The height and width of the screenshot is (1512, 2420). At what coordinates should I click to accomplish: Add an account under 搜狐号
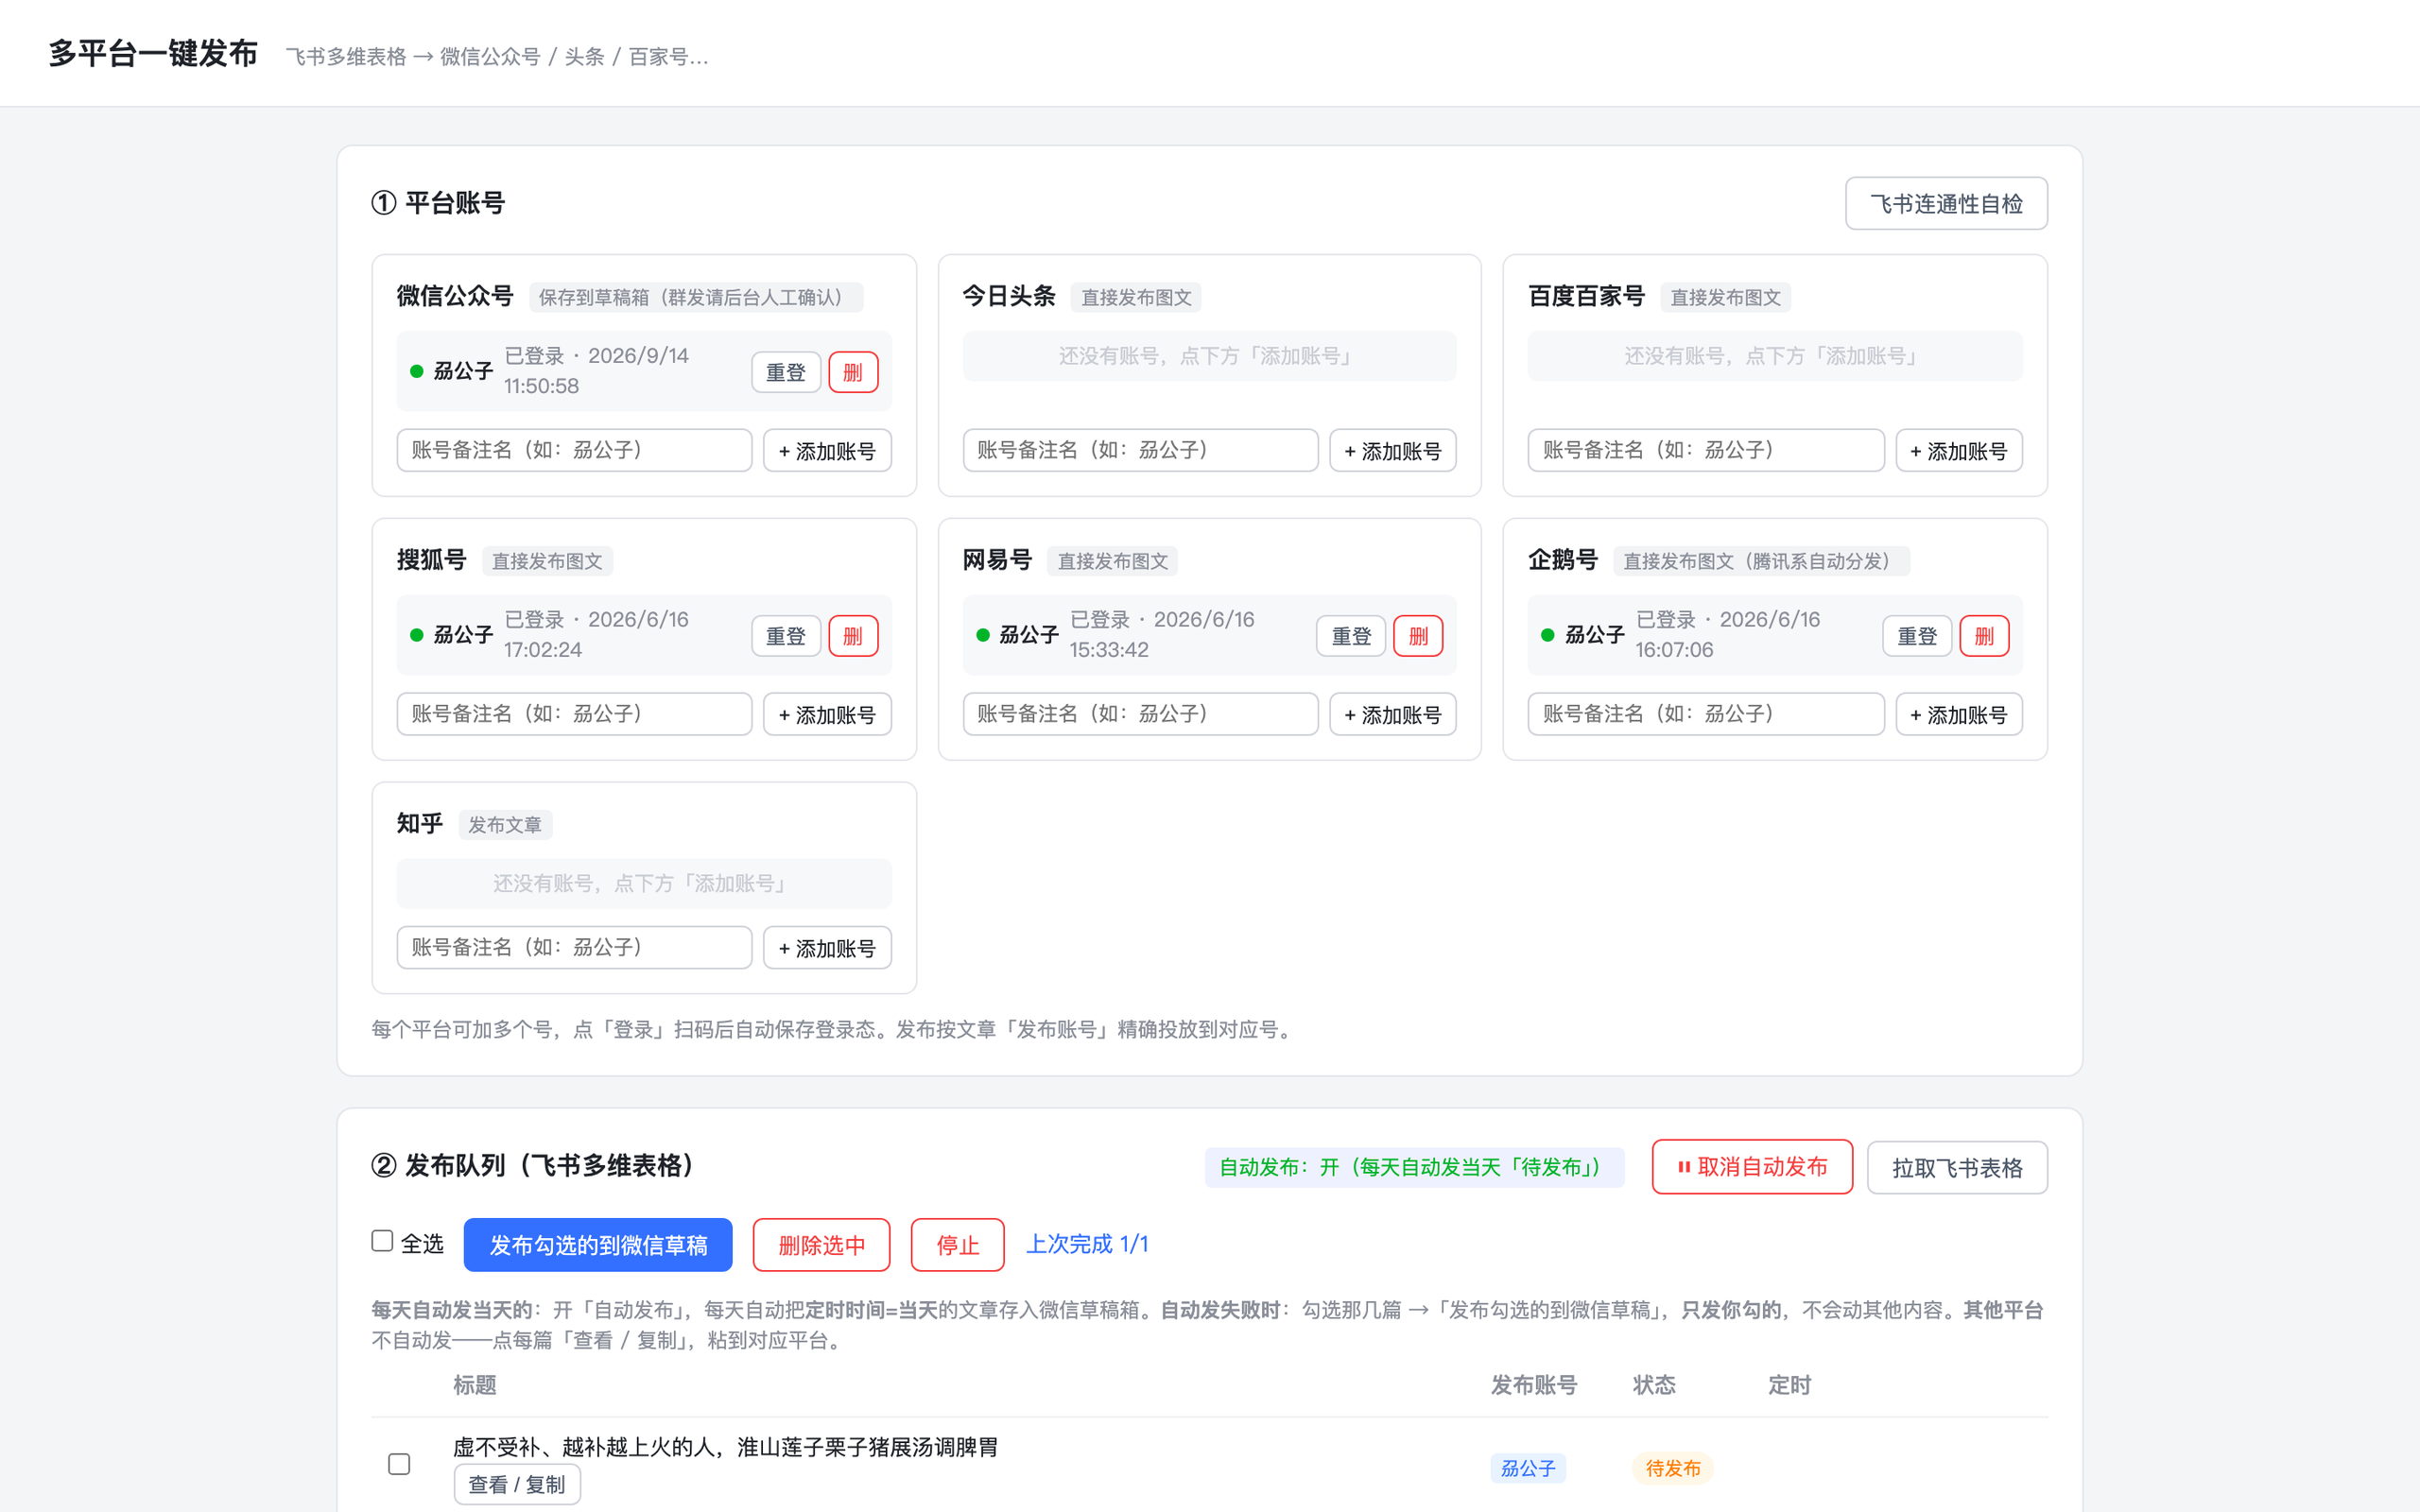click(x=827, y=714)
